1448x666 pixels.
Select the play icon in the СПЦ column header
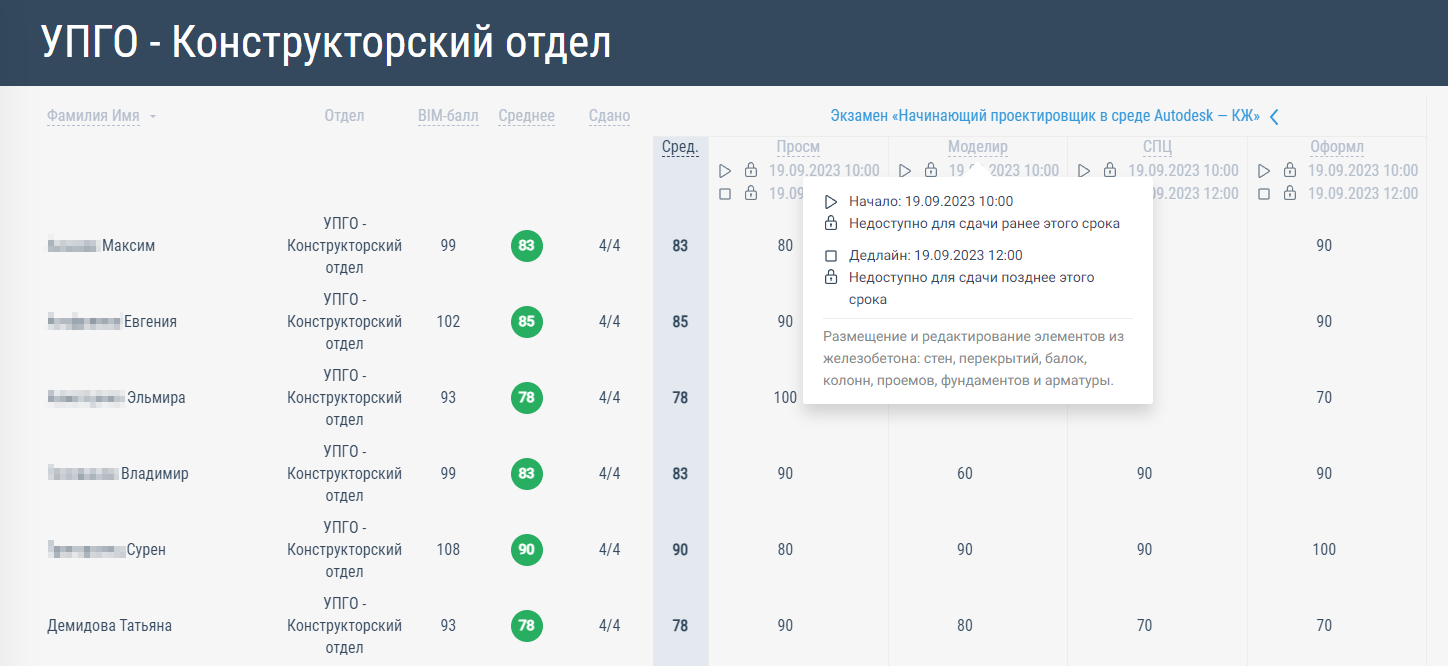(x=1084, y=170)
